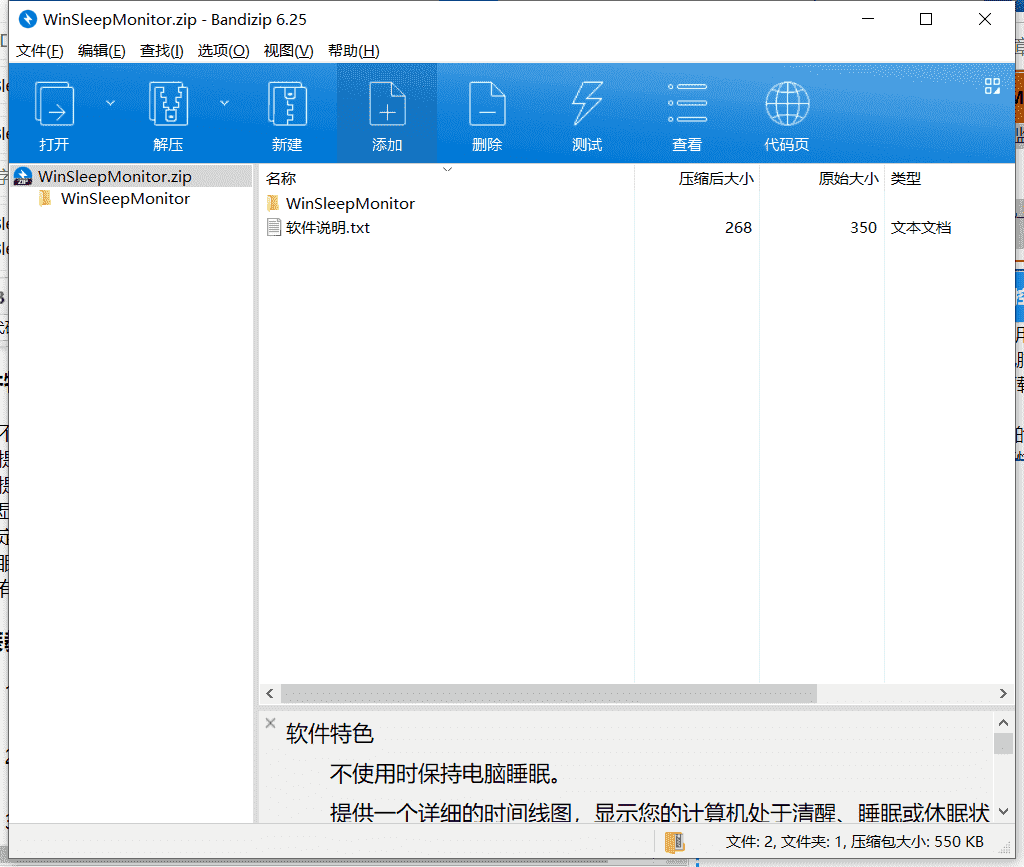Image resolution: width=1024 pixels, height=867 pixels.
Task: Click horizontal scrollbar right arrow
Action: point(1003,693)
